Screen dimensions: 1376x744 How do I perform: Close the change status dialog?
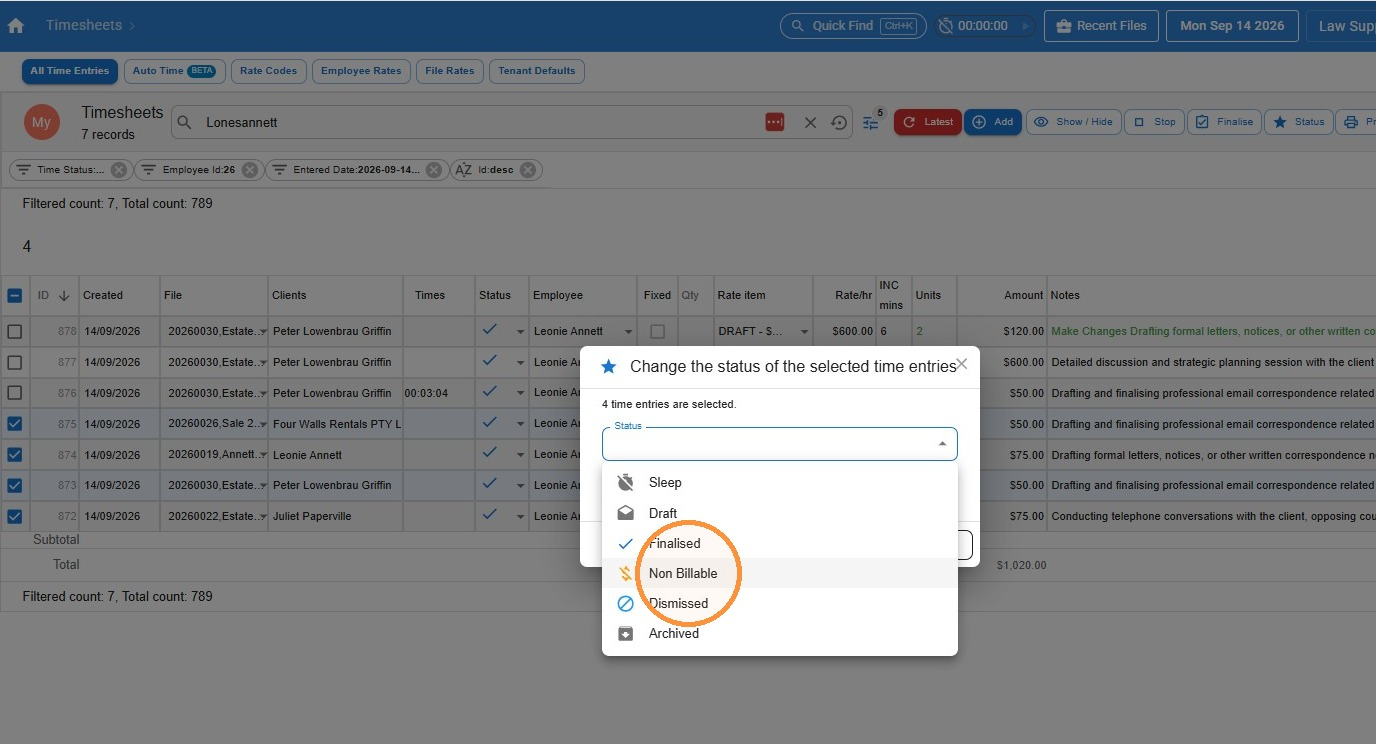(x=962, y=364)
